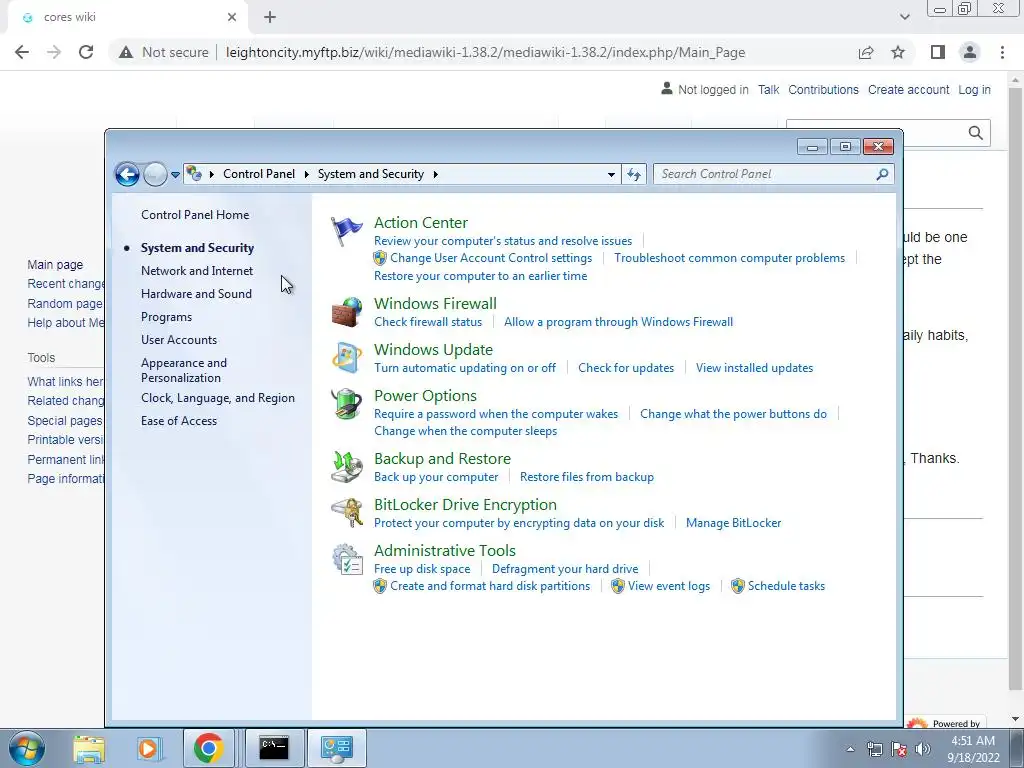Share this page via Chrome share icon
The width and height of the screenshot is (1024, 768).
(866, 52)
